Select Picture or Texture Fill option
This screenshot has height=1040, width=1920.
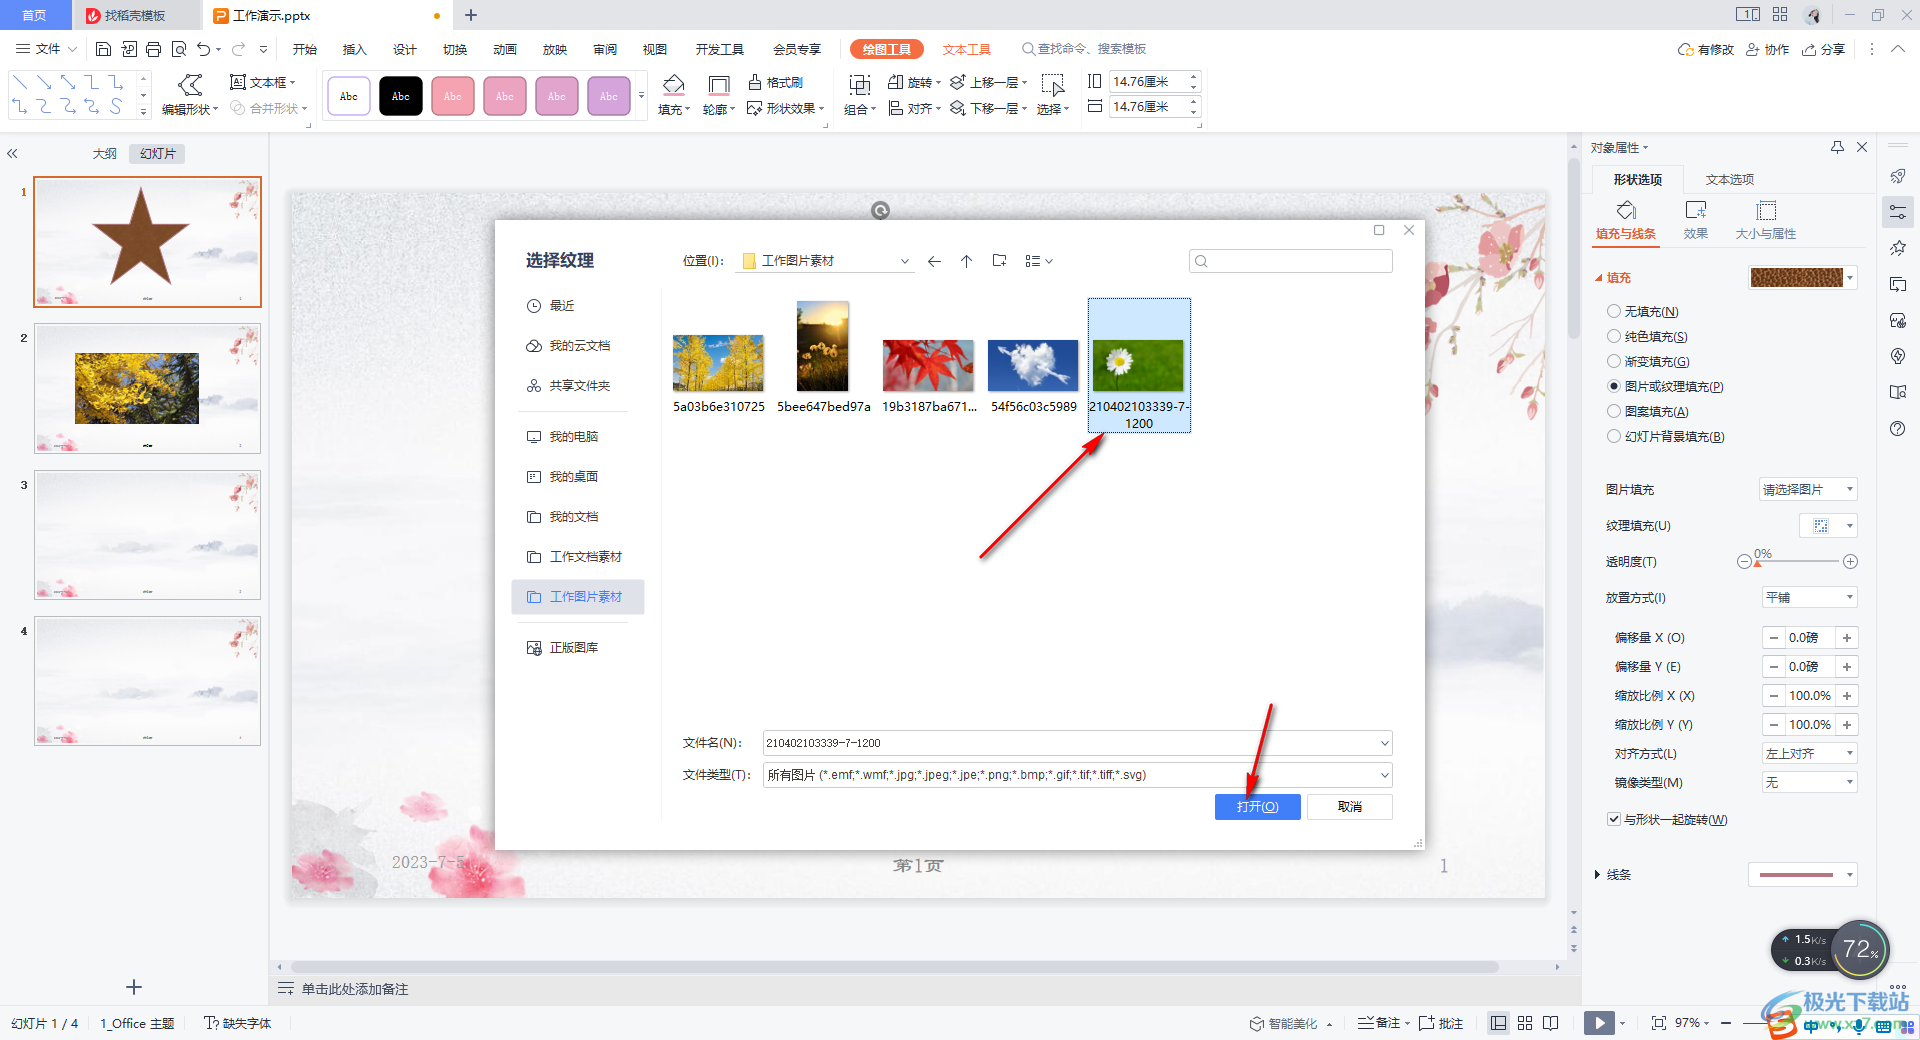1613,386
